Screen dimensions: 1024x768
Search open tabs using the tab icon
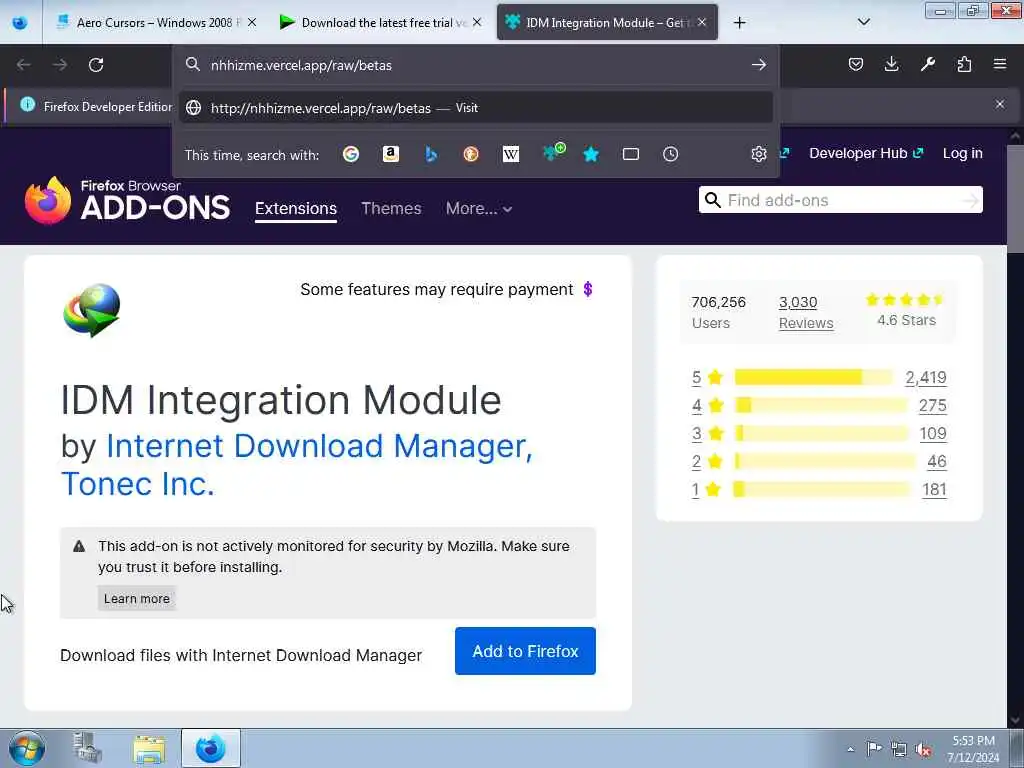coord(631,154)
